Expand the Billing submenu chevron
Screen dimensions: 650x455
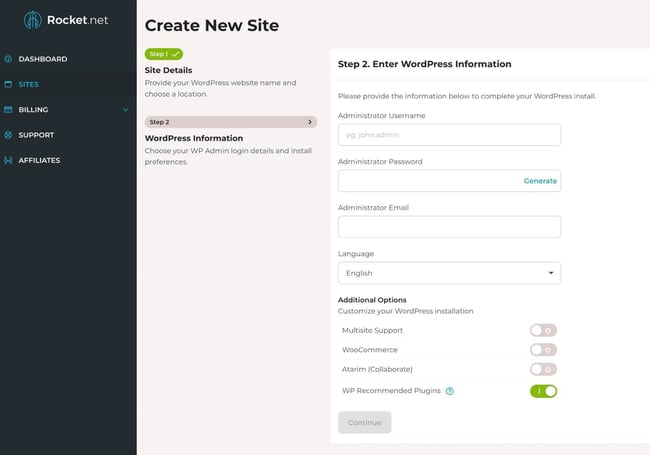[125, 110]
